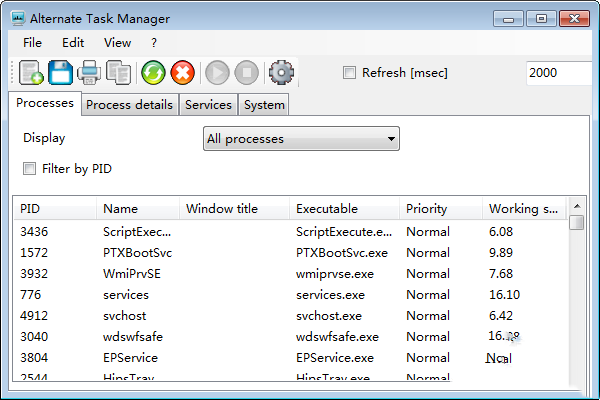Click the red X terminate icon
The width and height of the screenshot is (600, 400).
pyautogui.click(x=182, y=72)
